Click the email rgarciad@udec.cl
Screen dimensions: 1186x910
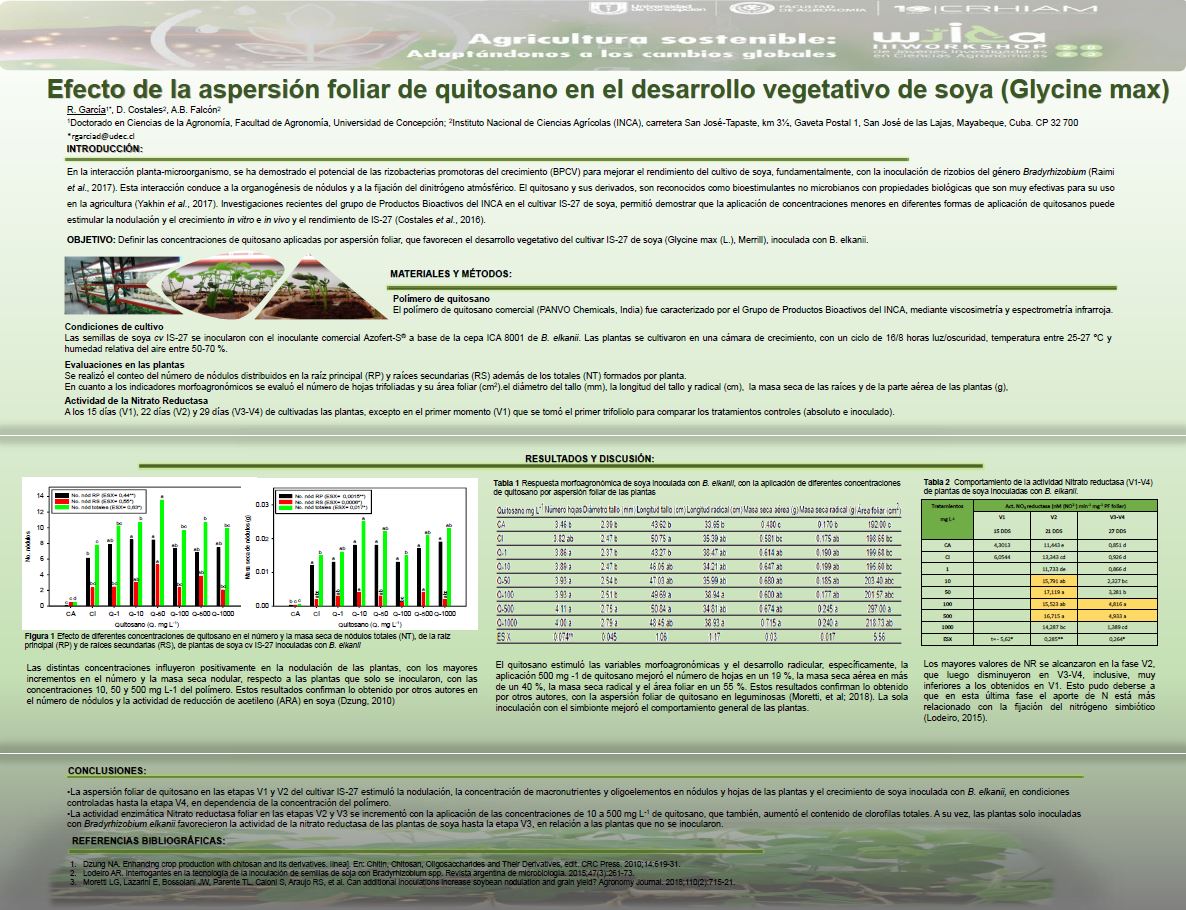[101, 136]
